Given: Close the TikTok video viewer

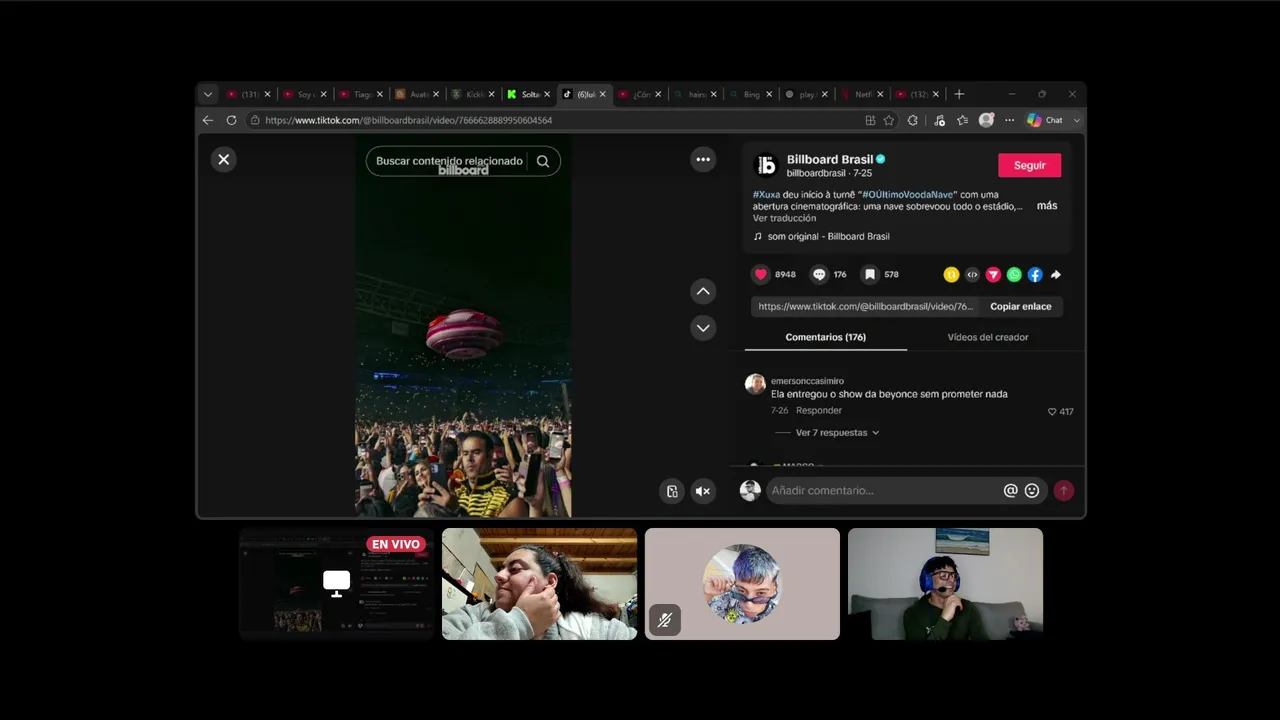Looking at the screenshot, I should point(224,159).
